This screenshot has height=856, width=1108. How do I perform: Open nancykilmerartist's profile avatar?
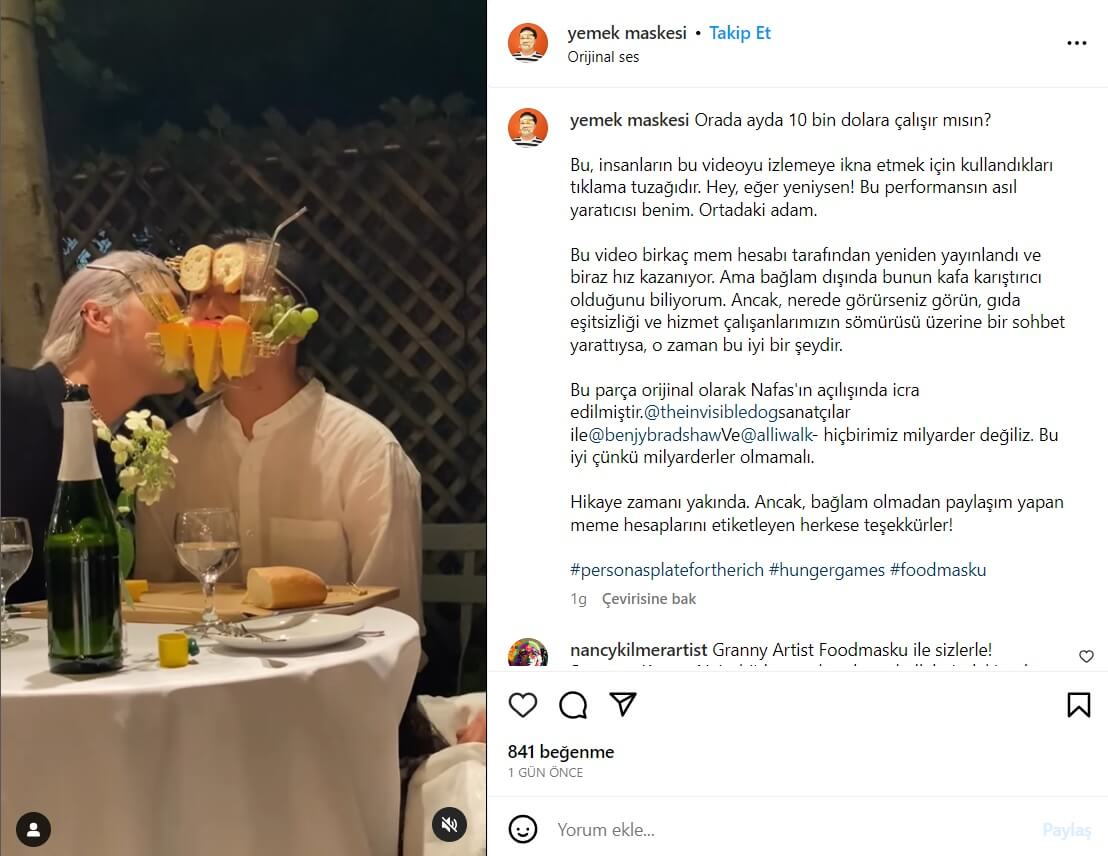528,654
